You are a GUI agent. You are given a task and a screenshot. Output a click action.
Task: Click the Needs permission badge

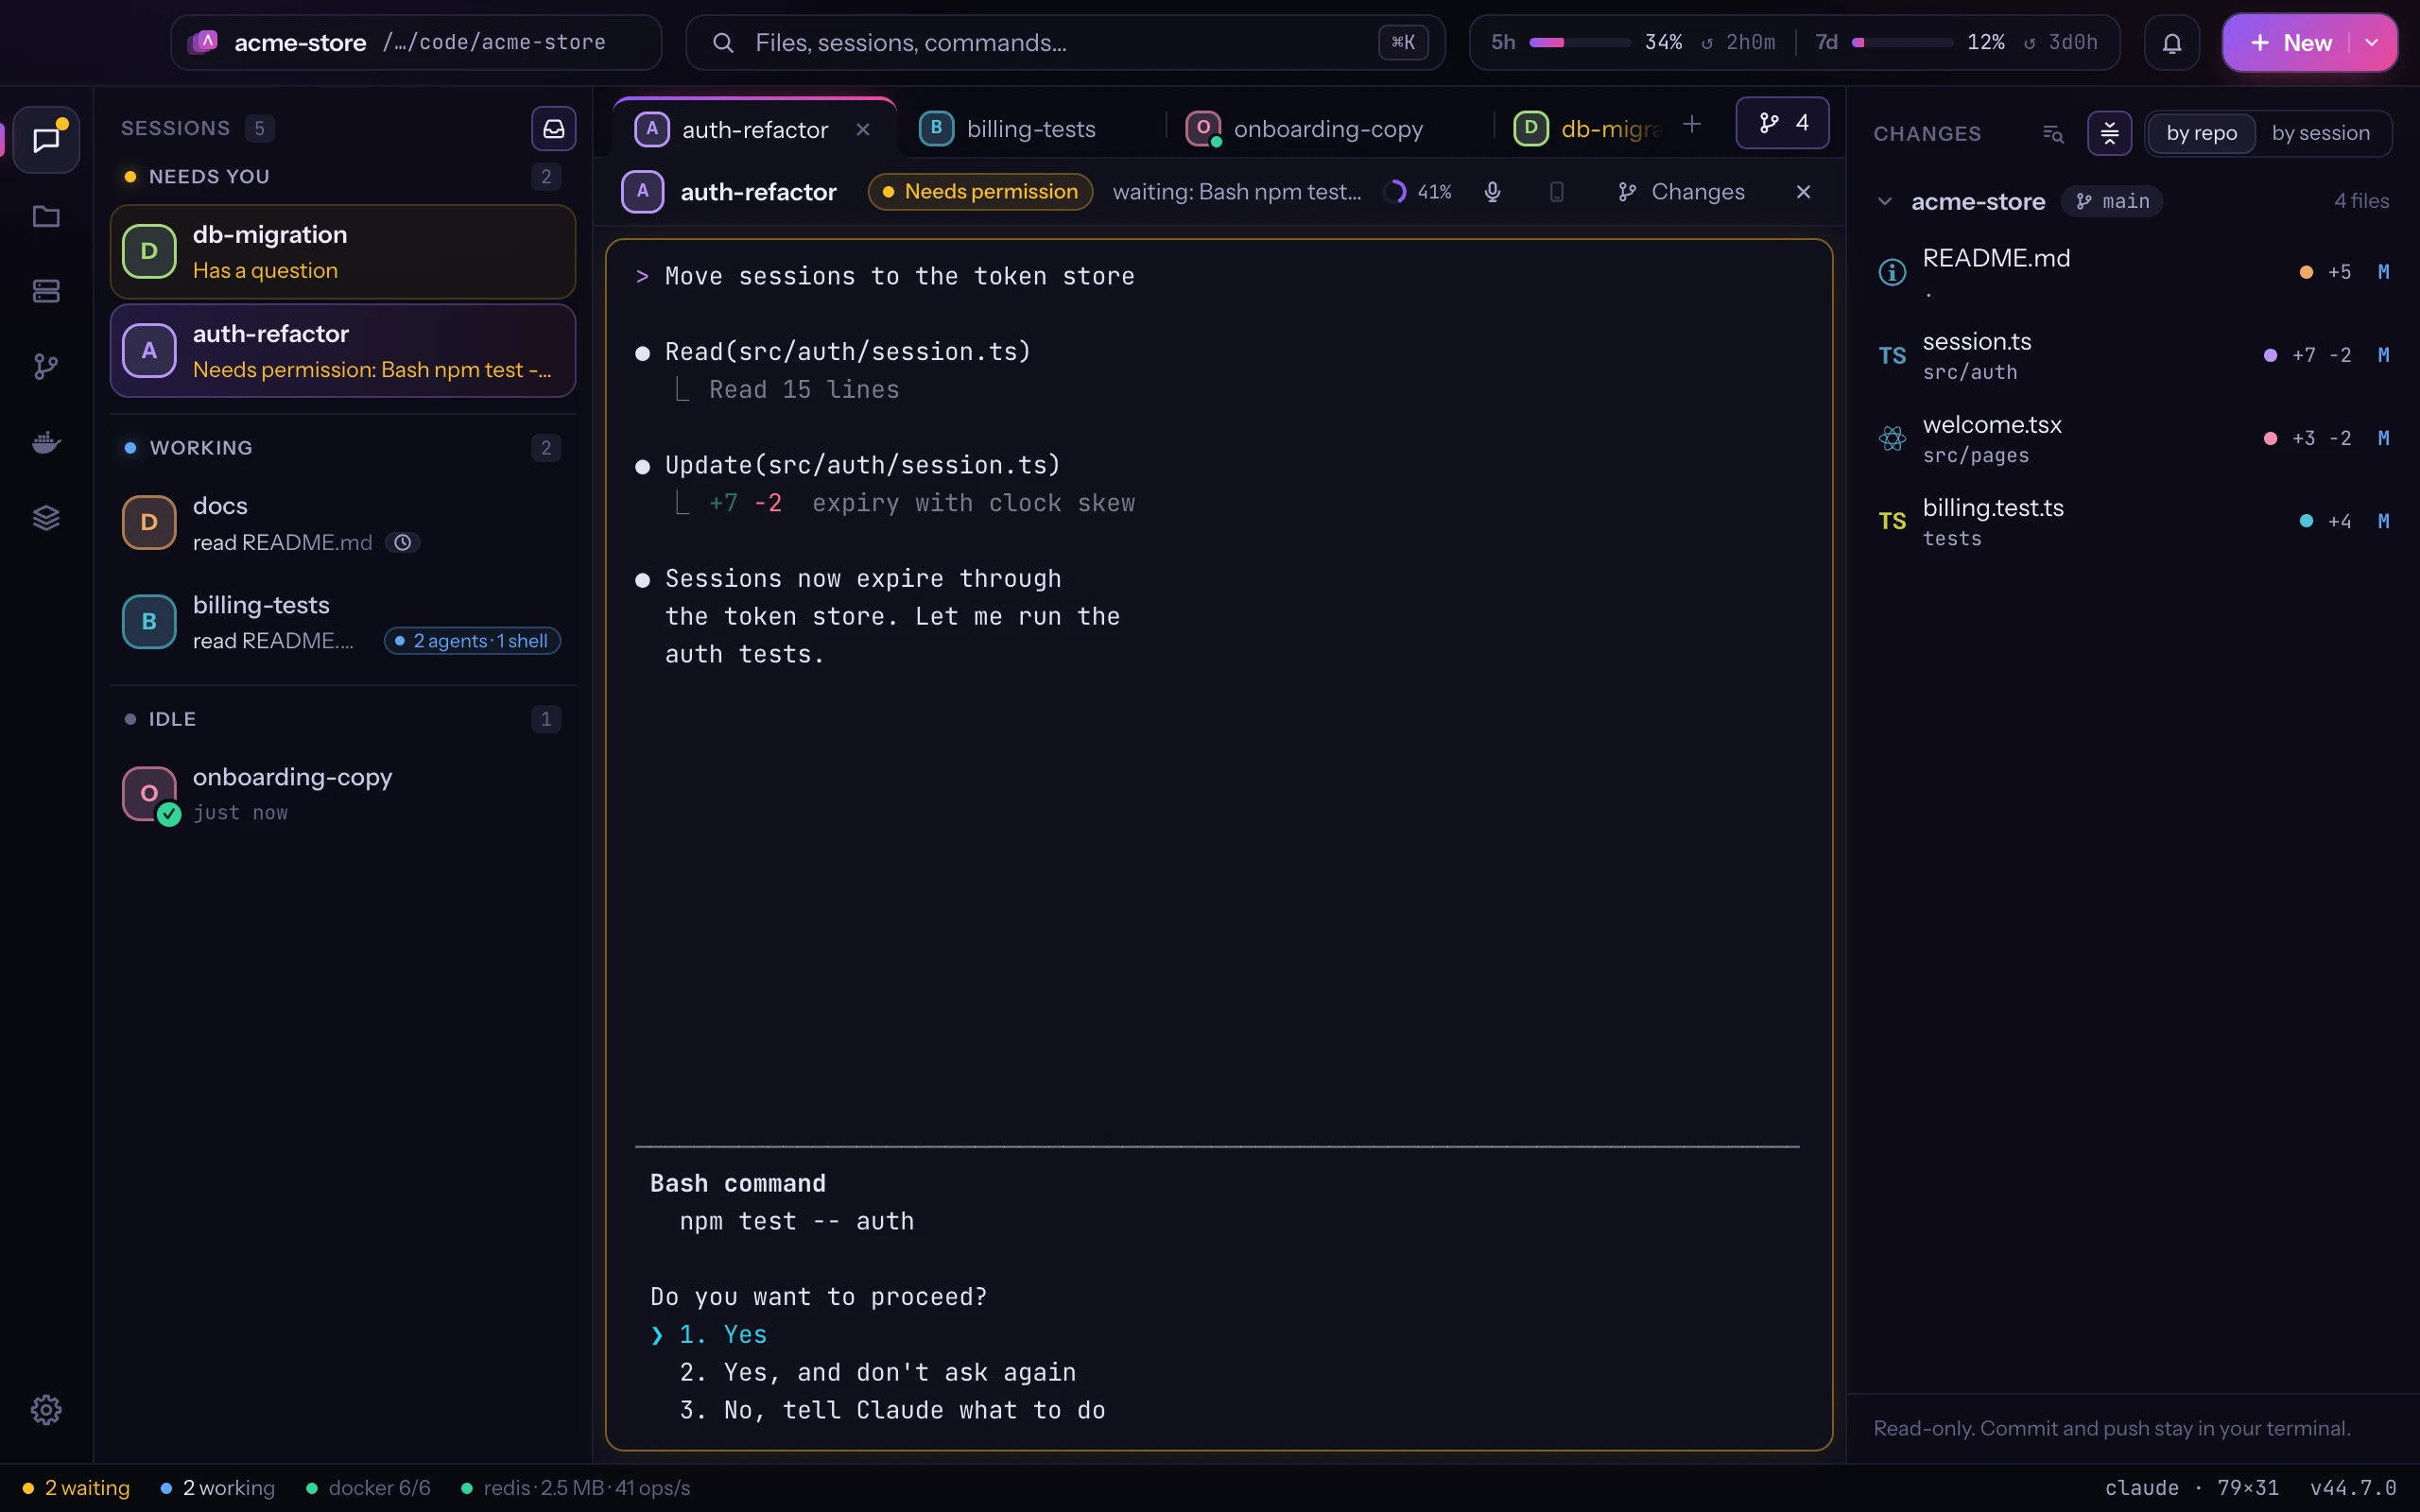[x=980, y=192]
